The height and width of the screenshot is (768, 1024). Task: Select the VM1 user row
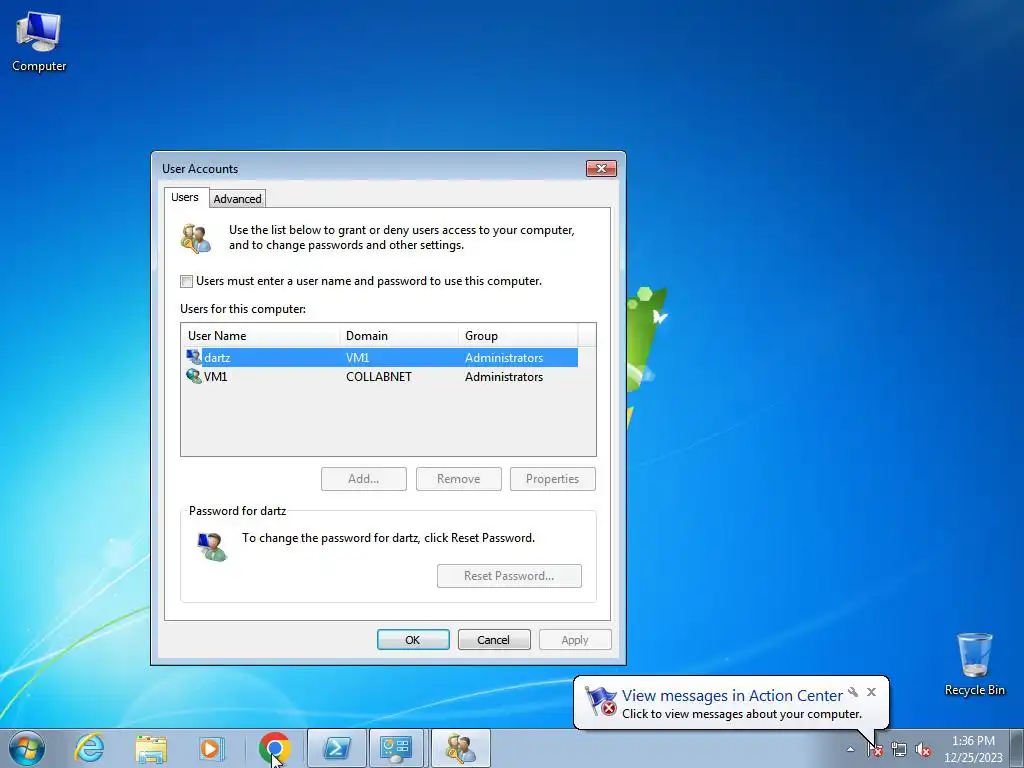point(381,376)
